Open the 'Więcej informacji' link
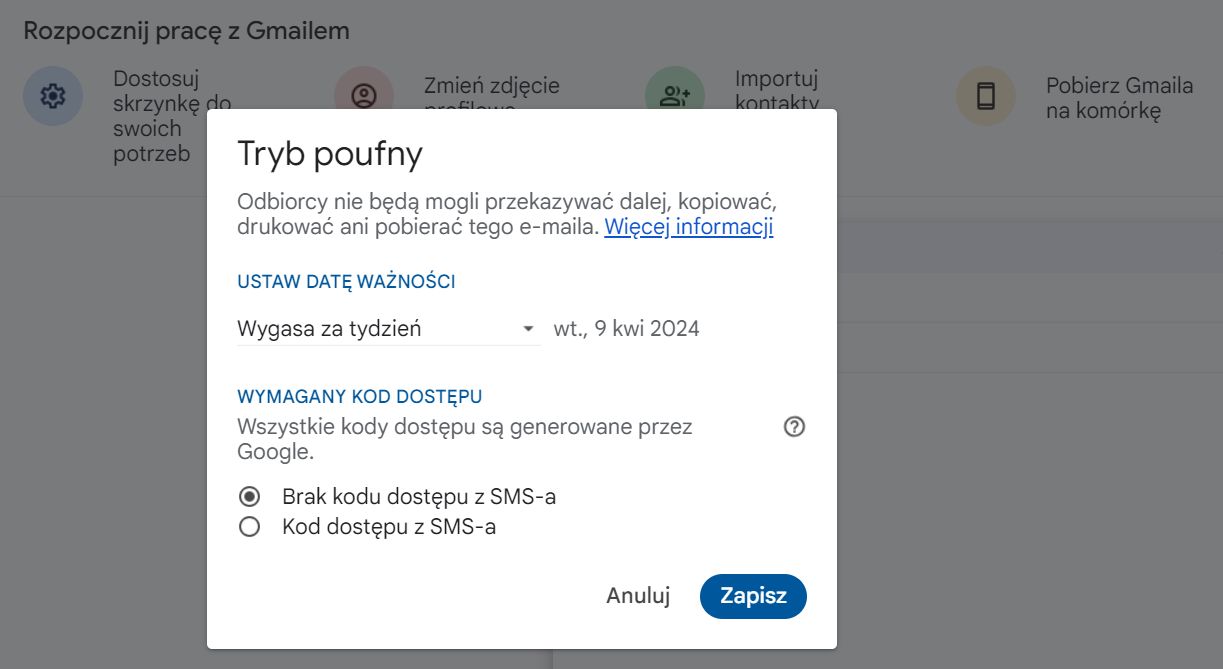1223x669 pixels. (x=689, y=227)
